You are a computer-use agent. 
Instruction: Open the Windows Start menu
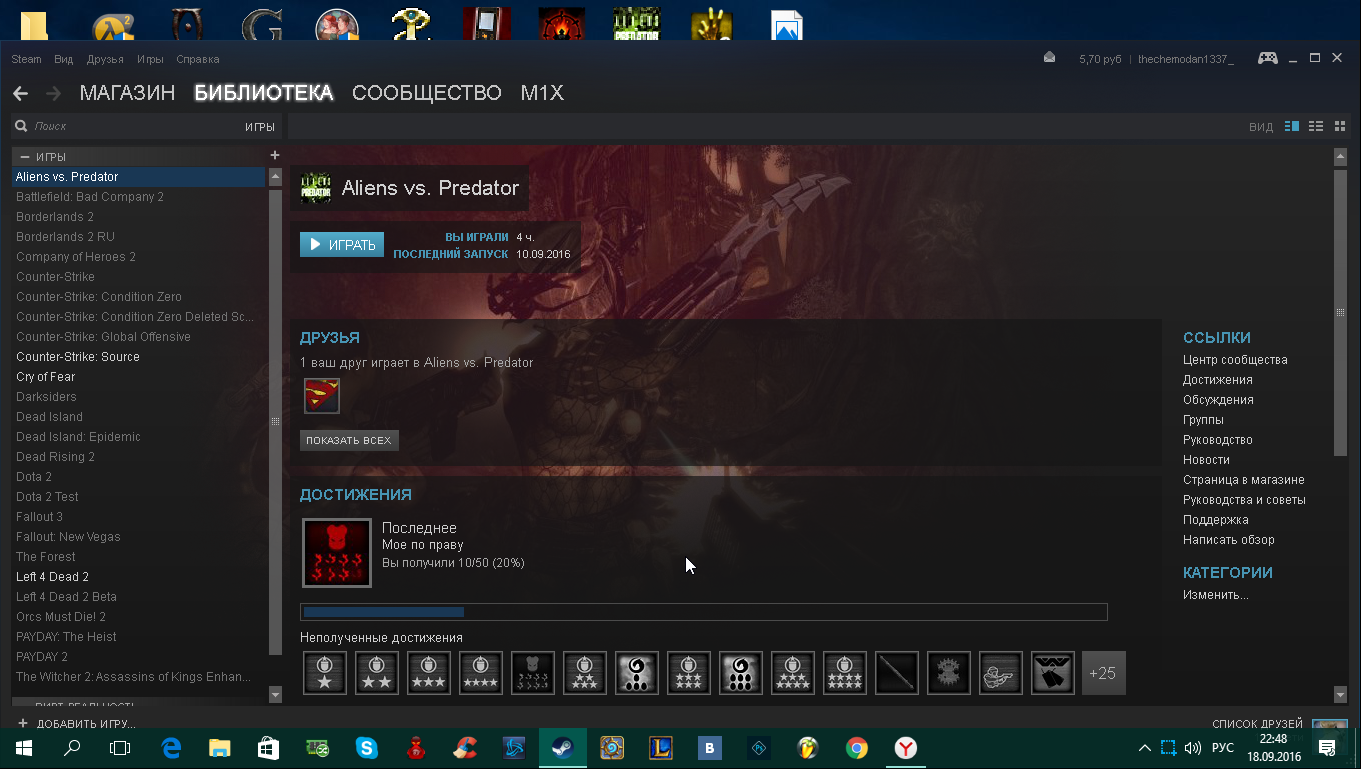[x=24, y=747]
